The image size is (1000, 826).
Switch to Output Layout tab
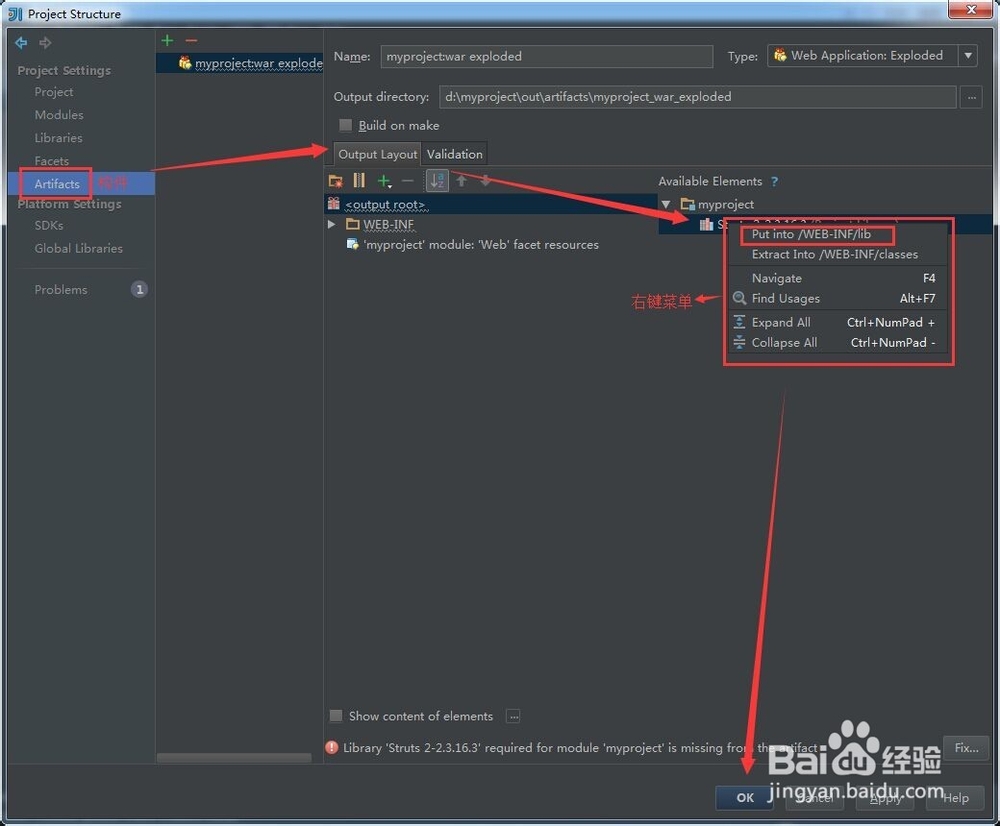(x=377, y=154)
